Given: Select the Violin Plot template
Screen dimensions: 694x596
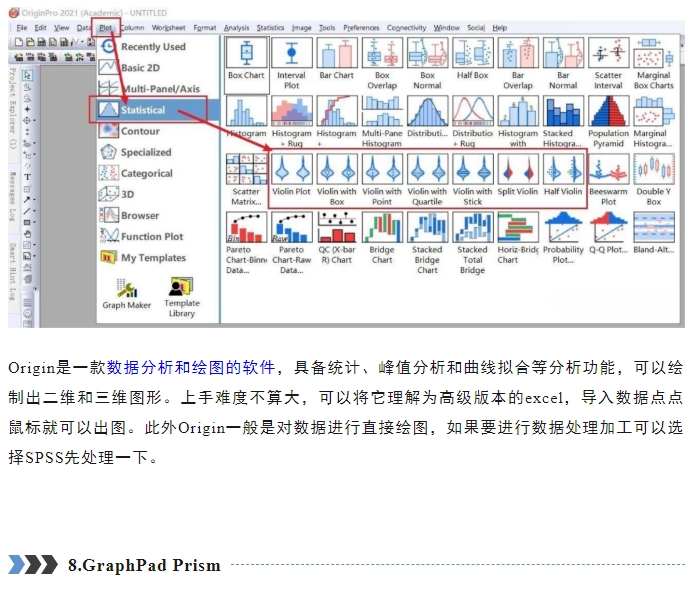Looking at the screenshot, I should (x=291, y=175).
